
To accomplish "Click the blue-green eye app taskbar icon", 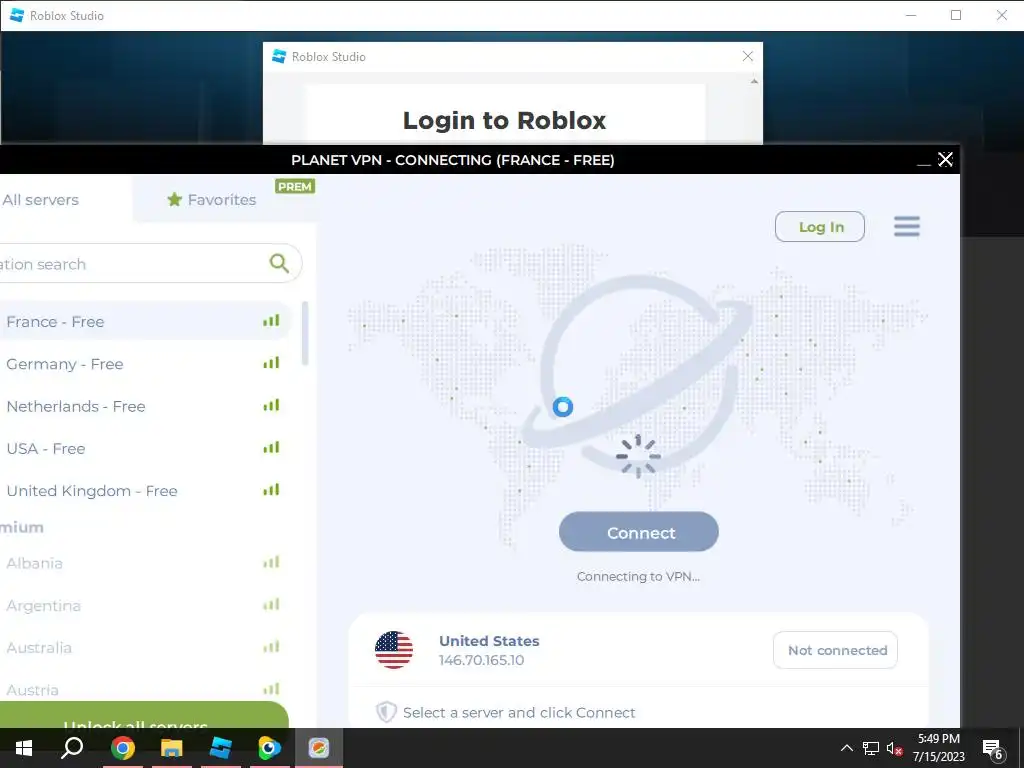I will point(269,748).
